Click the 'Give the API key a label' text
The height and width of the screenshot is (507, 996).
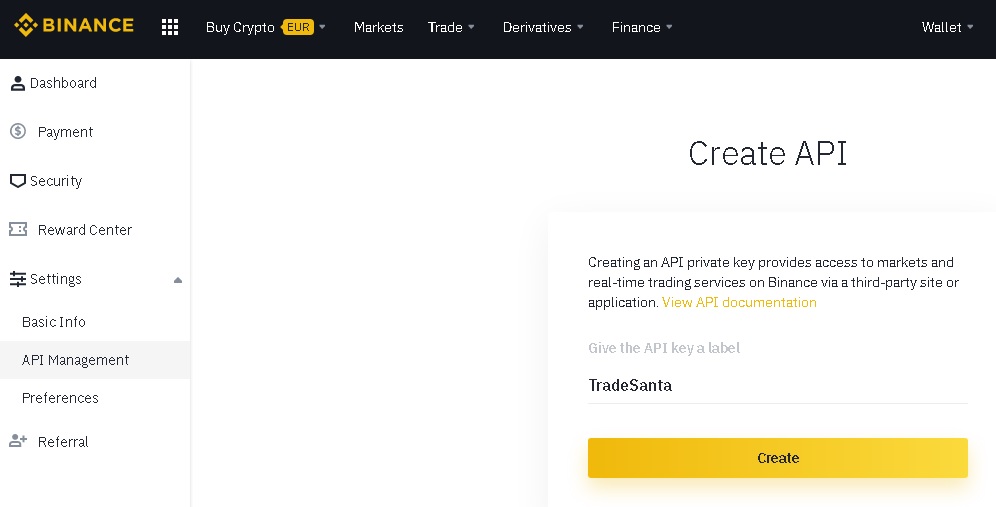pyautogui.click(x=664, y=348)
